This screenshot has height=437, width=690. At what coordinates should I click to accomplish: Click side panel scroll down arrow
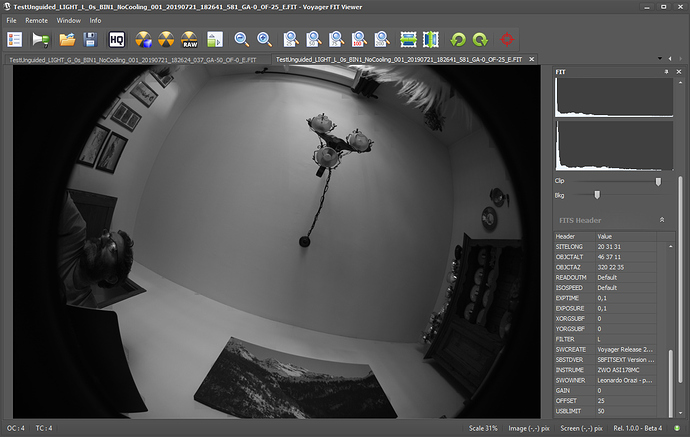click(680, 413)
